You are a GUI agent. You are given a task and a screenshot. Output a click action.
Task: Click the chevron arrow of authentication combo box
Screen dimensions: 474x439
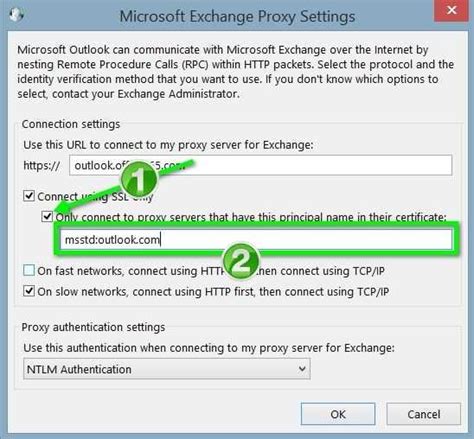tap(302, 369)
